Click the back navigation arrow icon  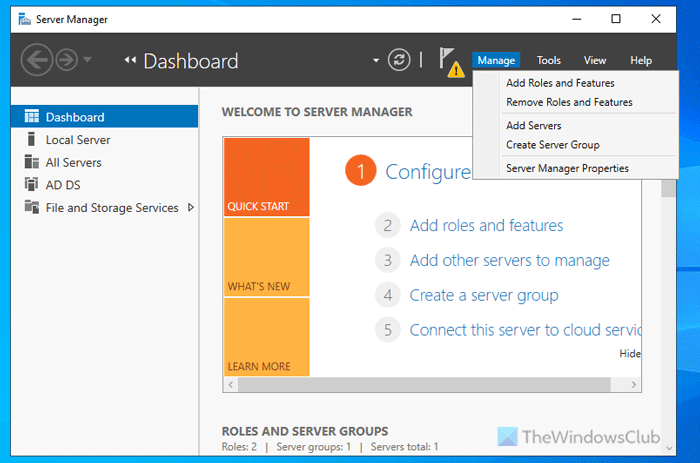point(35,60)
